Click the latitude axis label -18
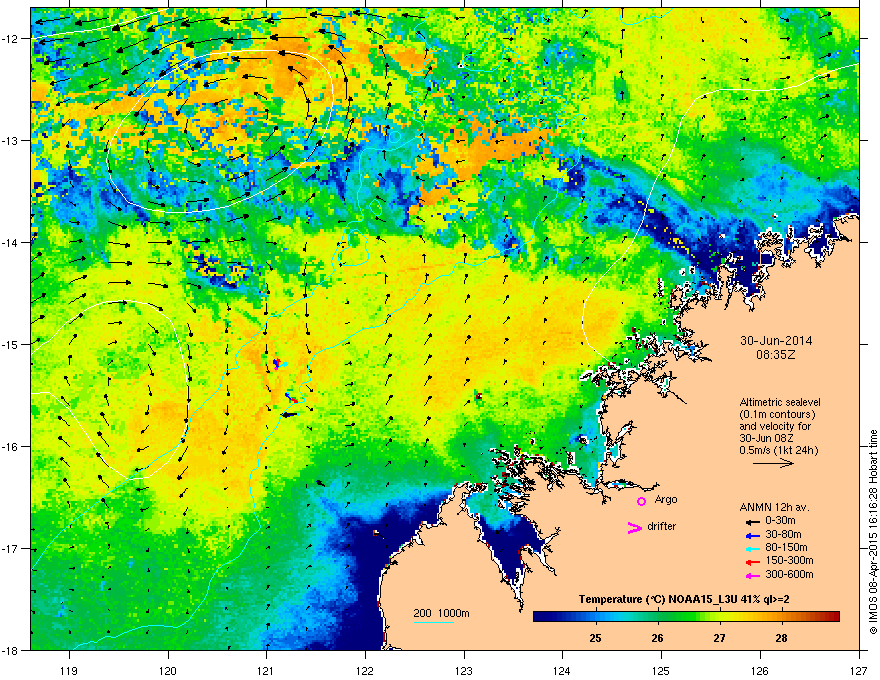This screenshot has width=880, height=680. (10, 650)
